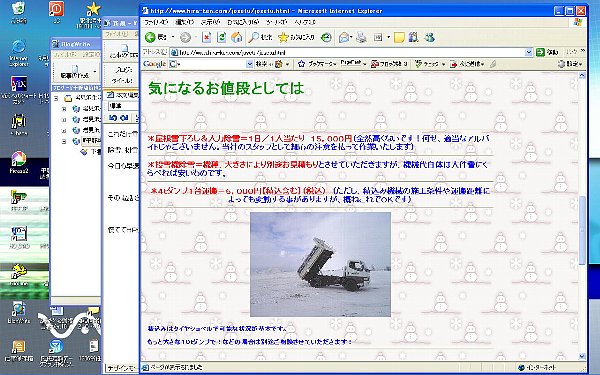Image resolution: width=600 pixels, height=375 pixels.
Task: Collapse the top folder in BlogWrite tree
Action: 56,99
